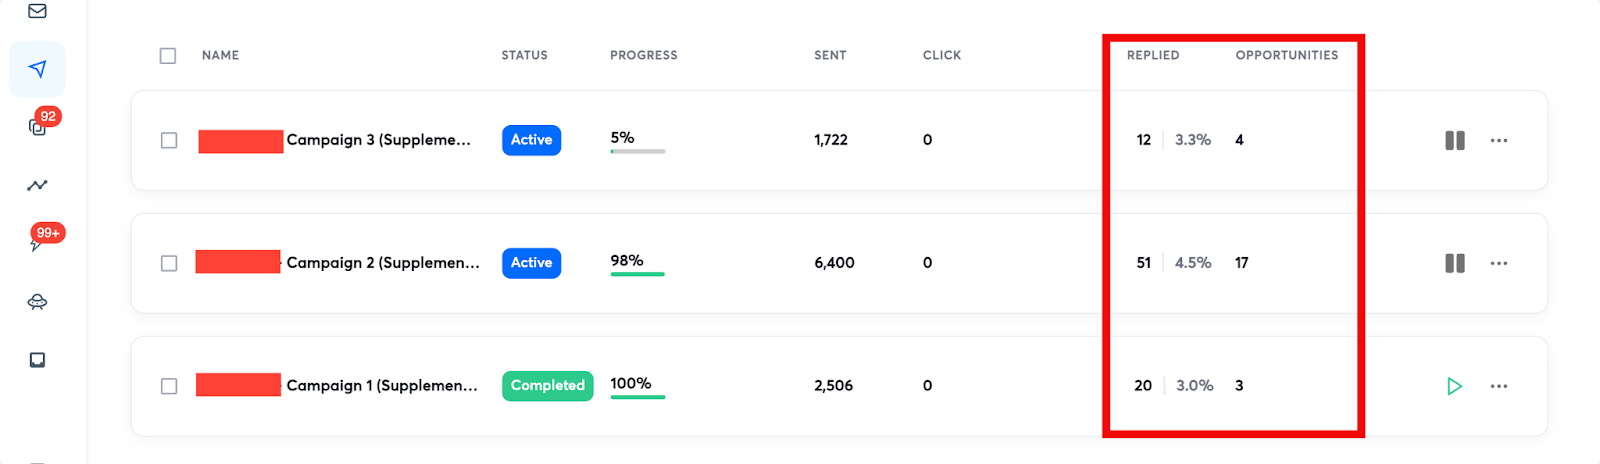The height and width of the screenshot is (464, 1600).
Task: Pause Campaign 2 with pause icon
Action: pos(1455,263)
